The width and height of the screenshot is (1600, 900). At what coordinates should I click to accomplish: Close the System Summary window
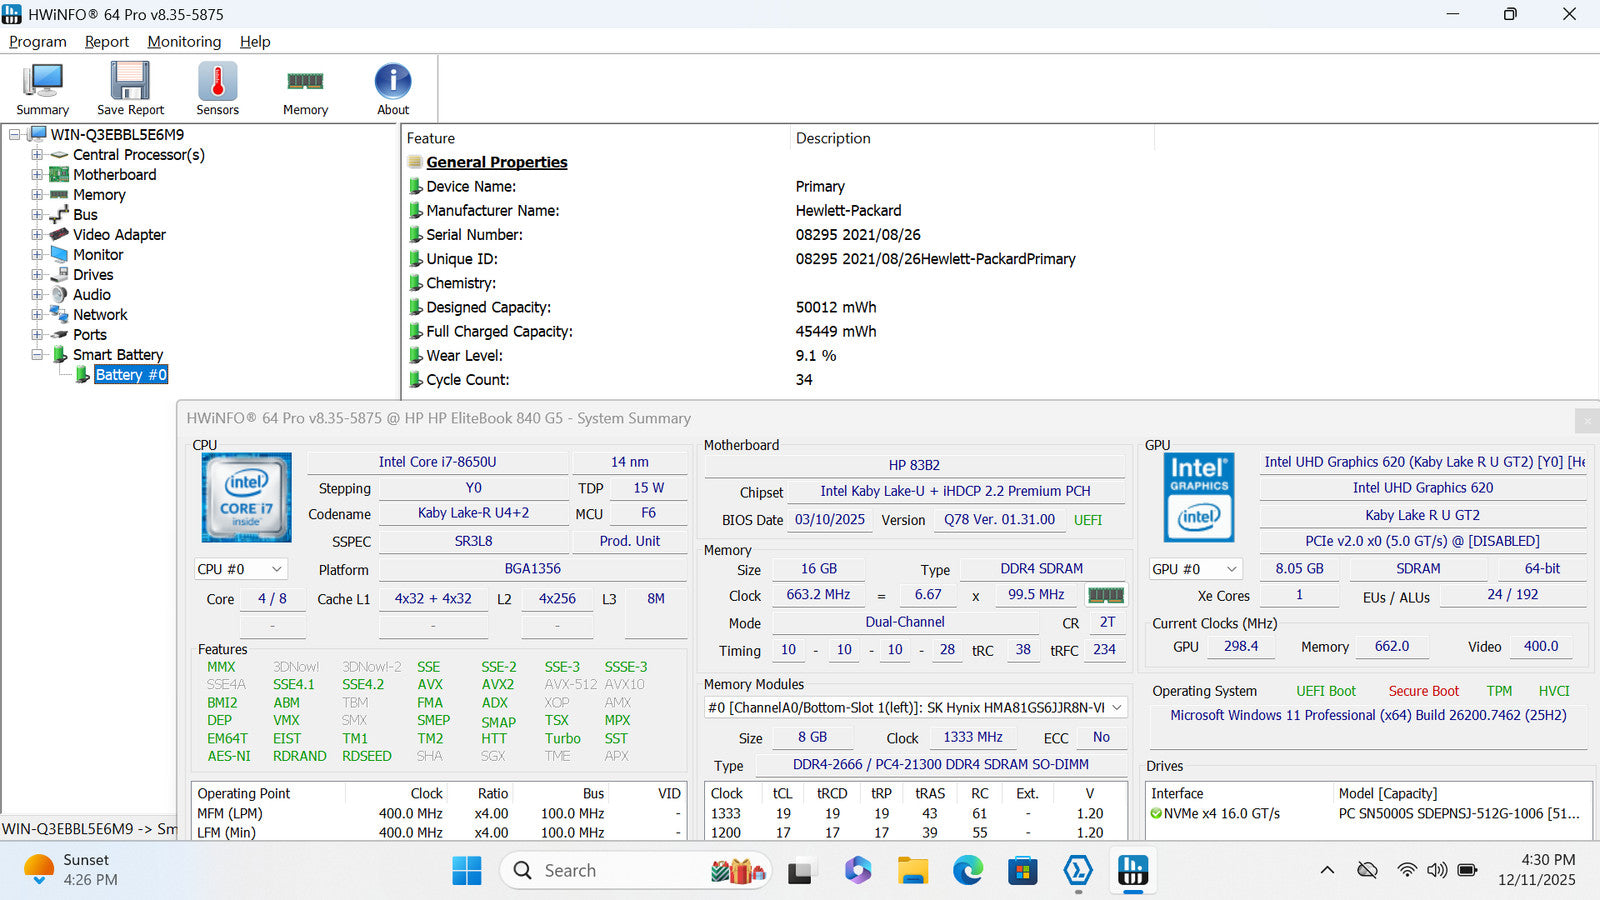(1586, 421)
